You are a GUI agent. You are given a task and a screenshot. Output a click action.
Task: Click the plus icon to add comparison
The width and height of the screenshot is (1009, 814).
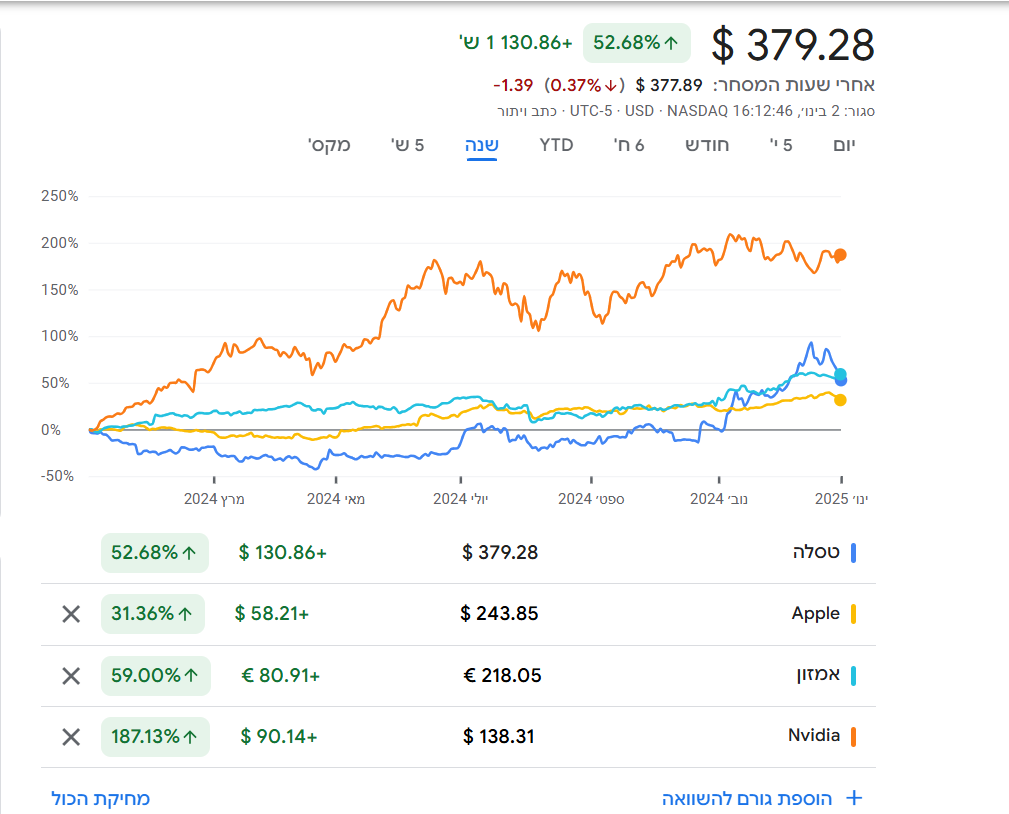[853, 798]
